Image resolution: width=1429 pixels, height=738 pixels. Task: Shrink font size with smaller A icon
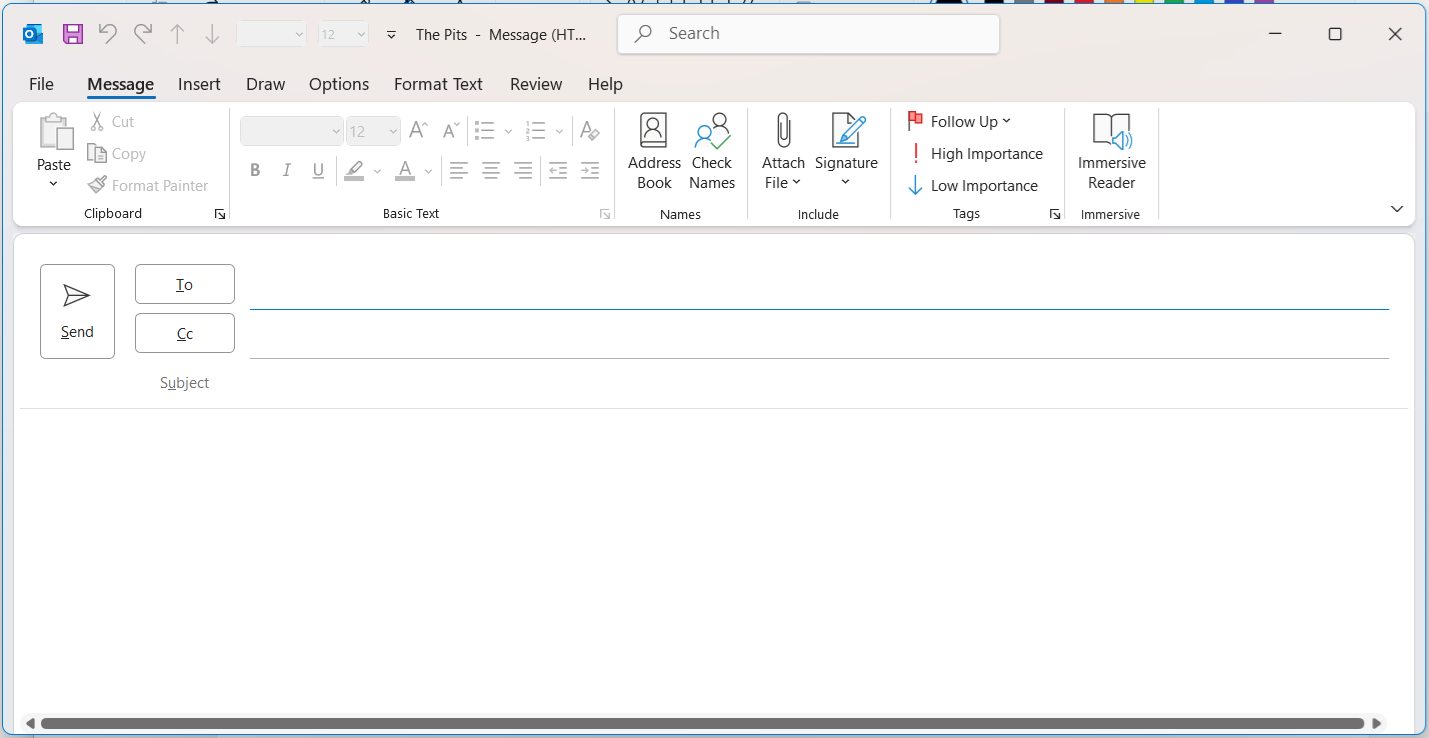tap(451, 130)
